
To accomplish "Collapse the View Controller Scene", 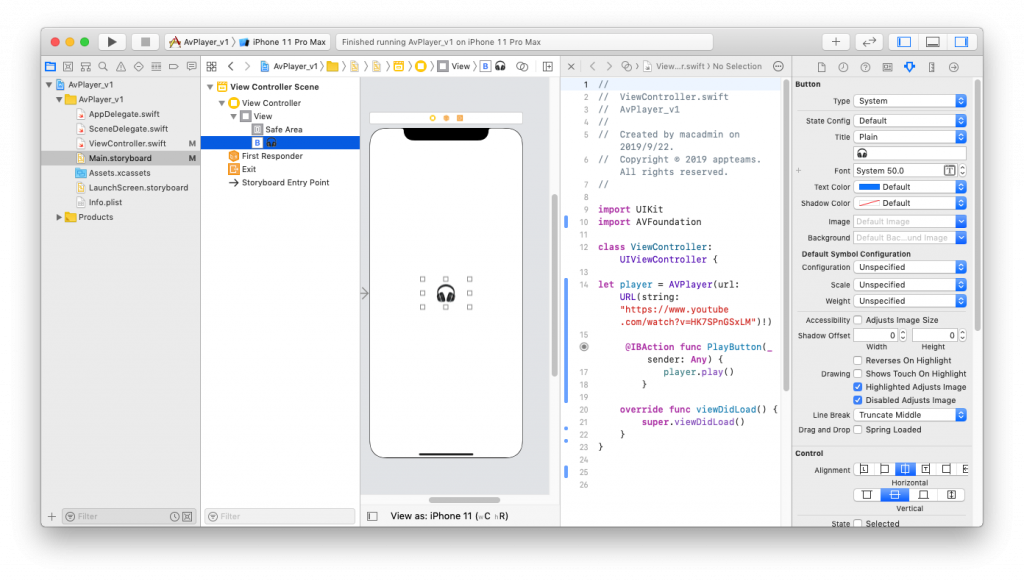I will click(x=210, y=87).
